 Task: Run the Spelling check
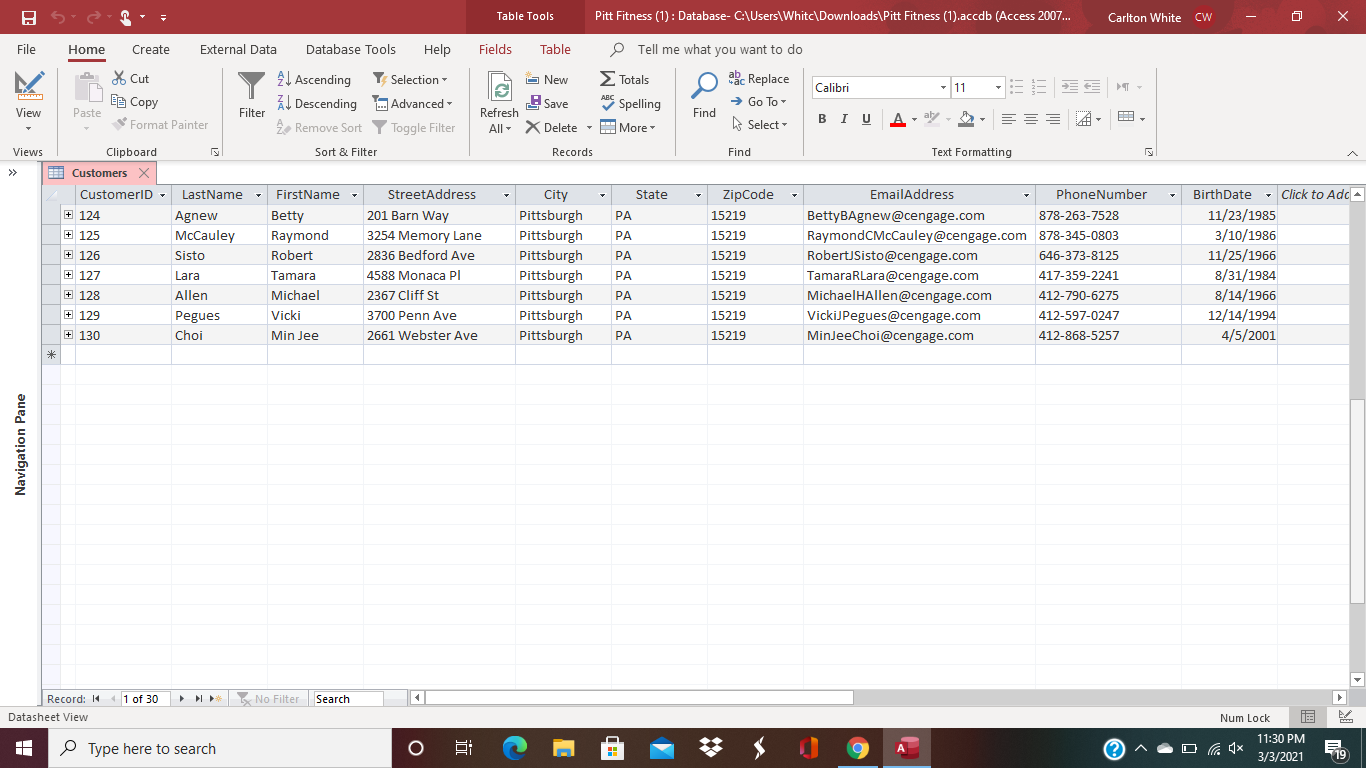[630, 104]
